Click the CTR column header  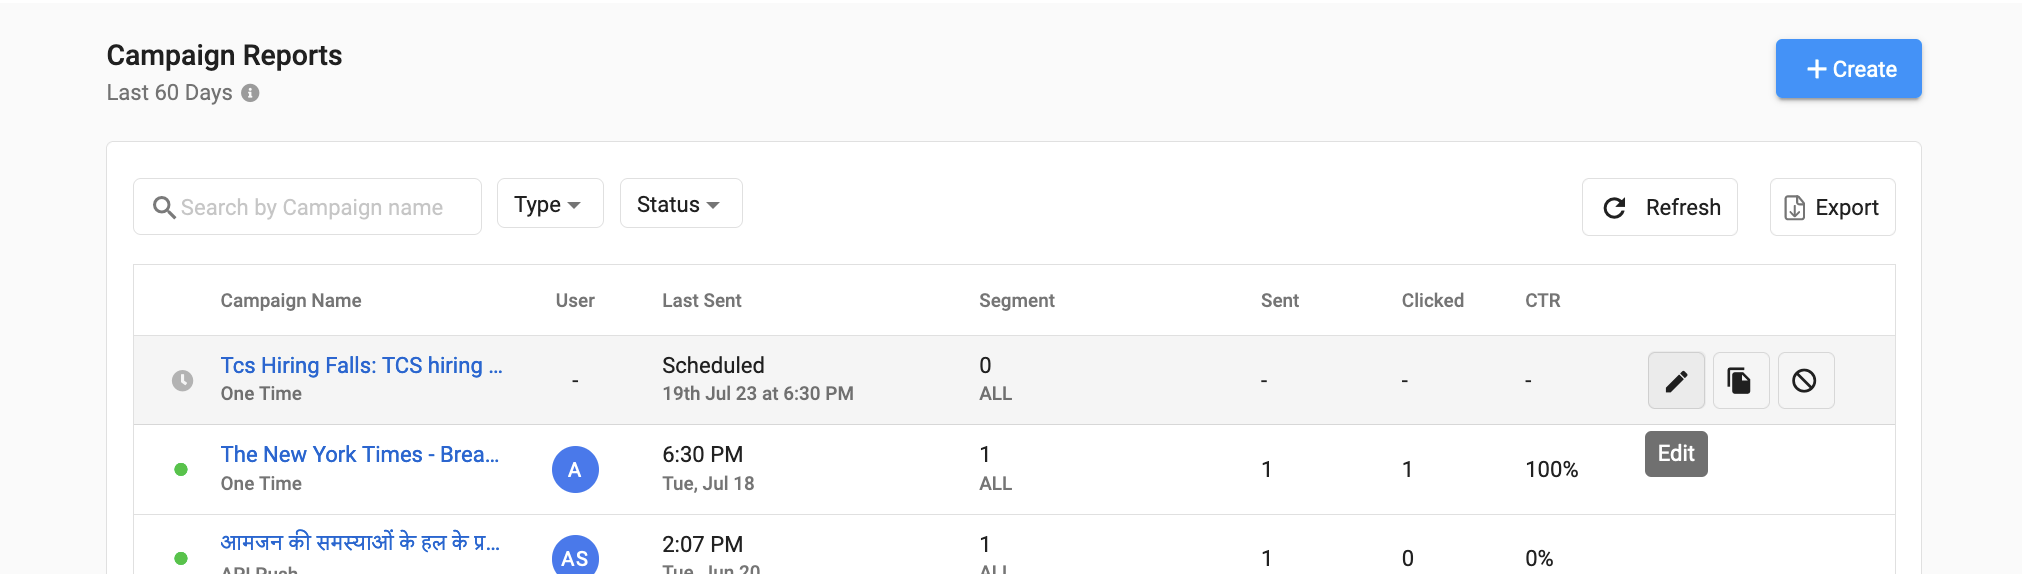click(x=1542, y=301)
